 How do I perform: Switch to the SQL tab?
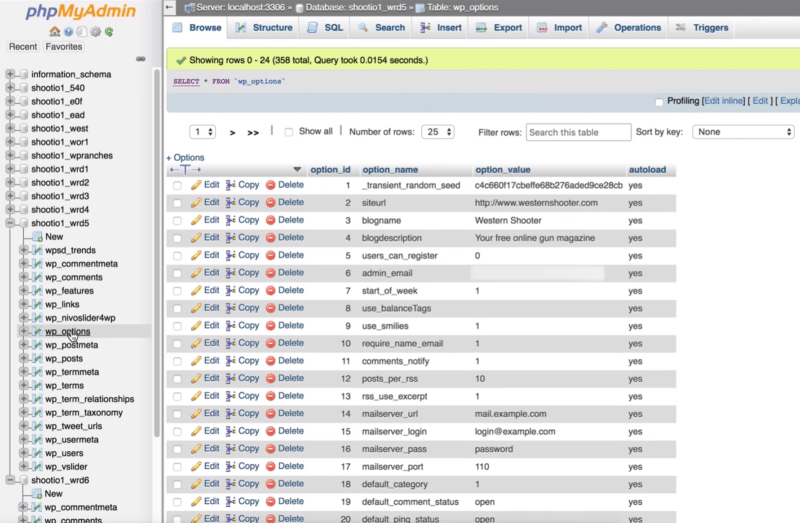[325, 28]
